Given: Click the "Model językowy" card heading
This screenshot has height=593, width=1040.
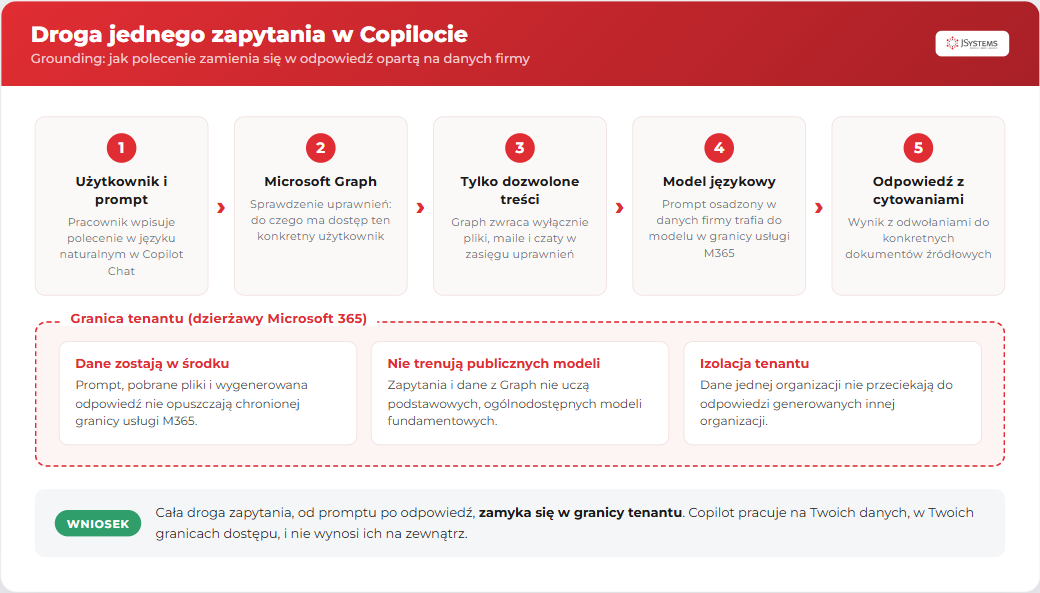Looking at the screenshot, I should pyautogui.click(x=719, y=182).
